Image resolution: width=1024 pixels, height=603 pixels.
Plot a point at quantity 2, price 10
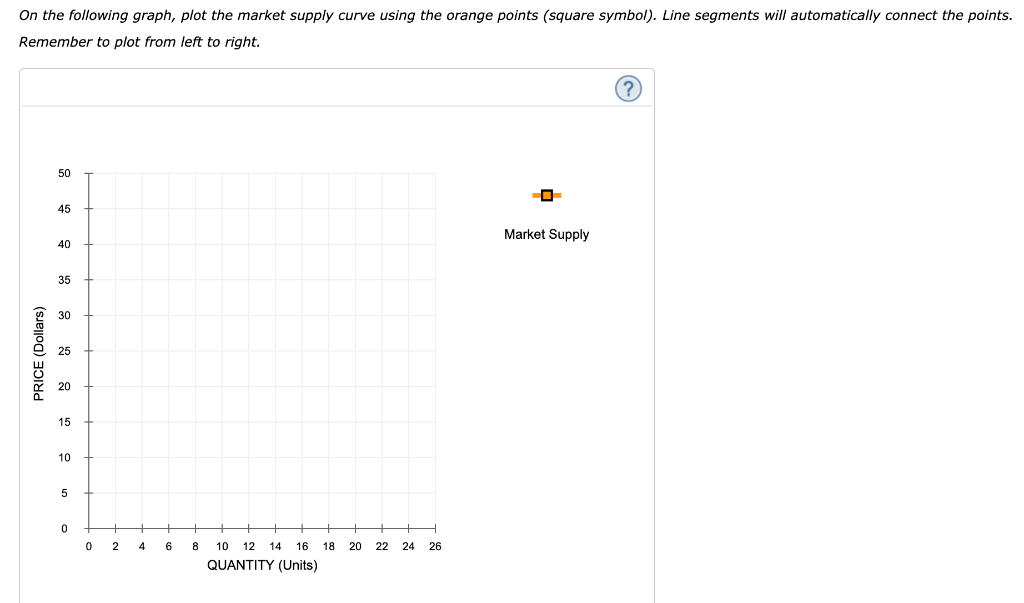click(x=115, y=458)
